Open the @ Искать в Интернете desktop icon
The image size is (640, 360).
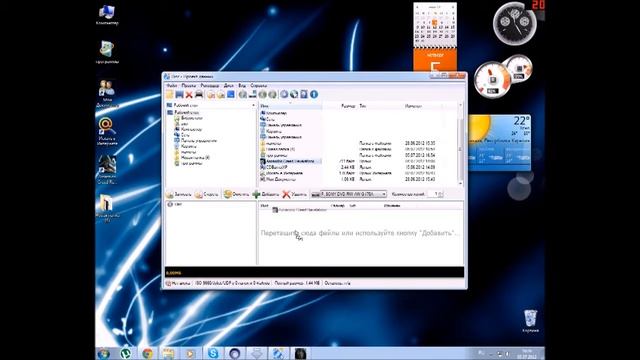(x=107, y=131)
